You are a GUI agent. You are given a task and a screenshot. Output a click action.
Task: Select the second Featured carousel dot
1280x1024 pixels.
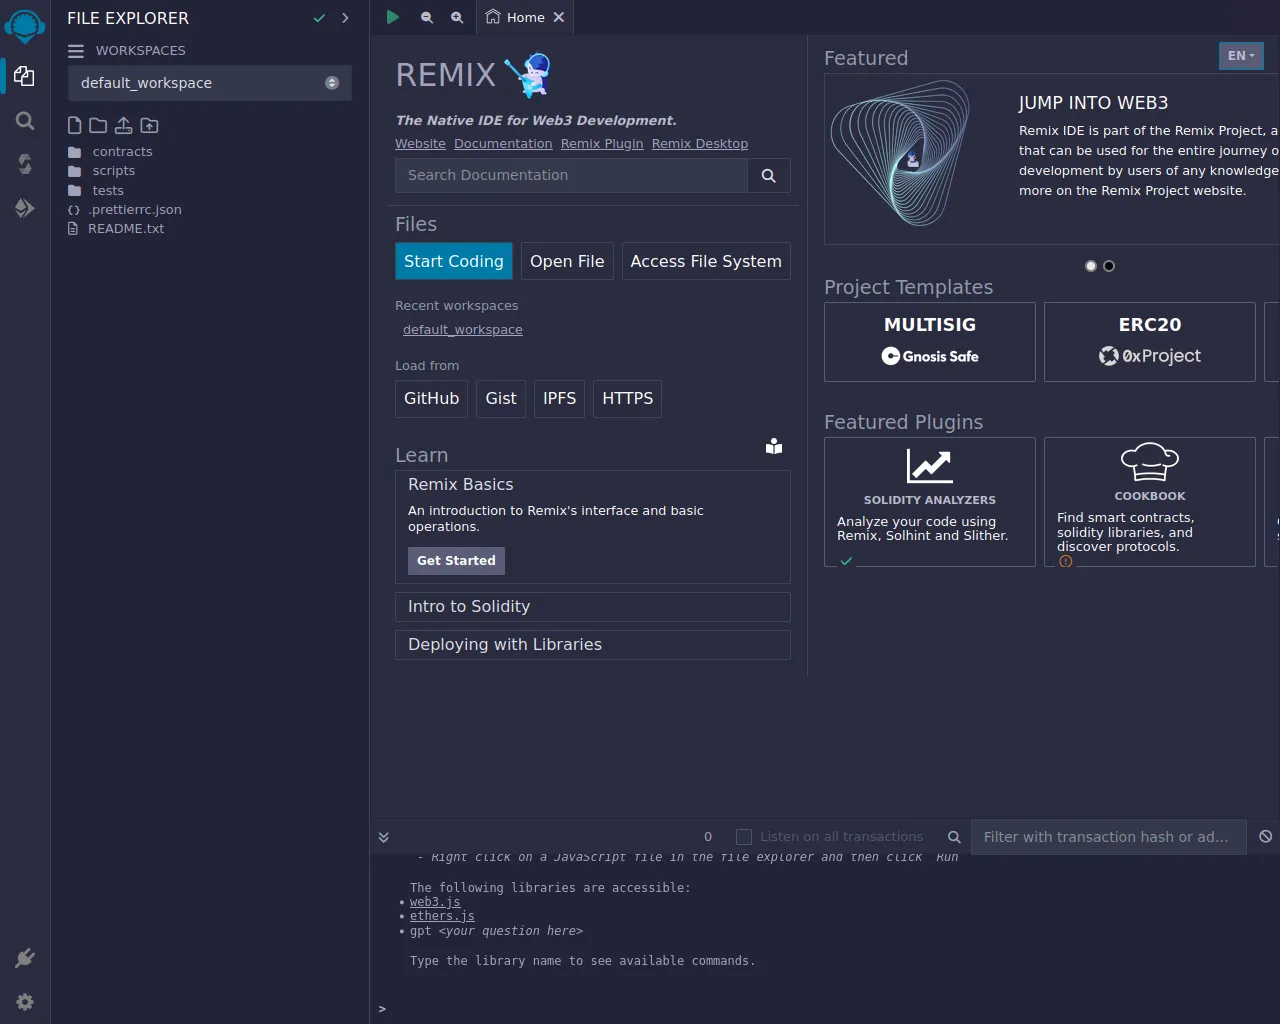(x=1109, y=266)
